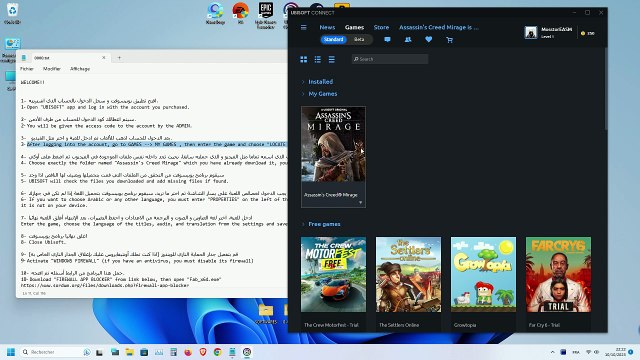Open the Assassin's Creed Mirage news tab
The image size is (640, 360).
439,27
